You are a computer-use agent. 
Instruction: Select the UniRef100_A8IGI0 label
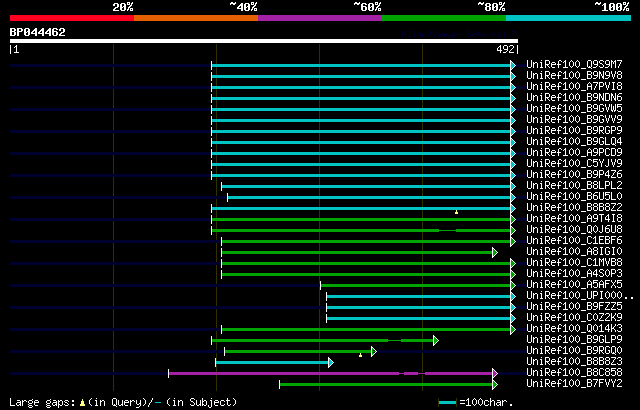coord(574,252)
